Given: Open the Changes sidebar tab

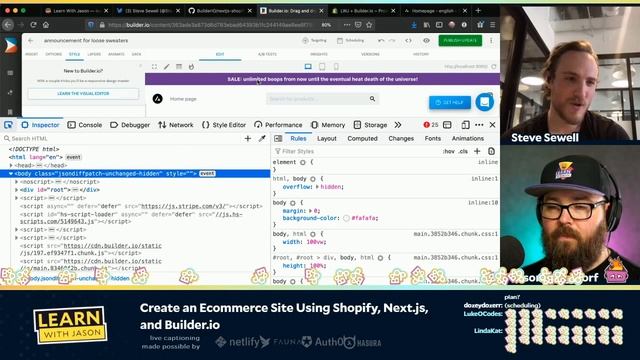Looking at the screenshot, I should [x=401, y=139].
